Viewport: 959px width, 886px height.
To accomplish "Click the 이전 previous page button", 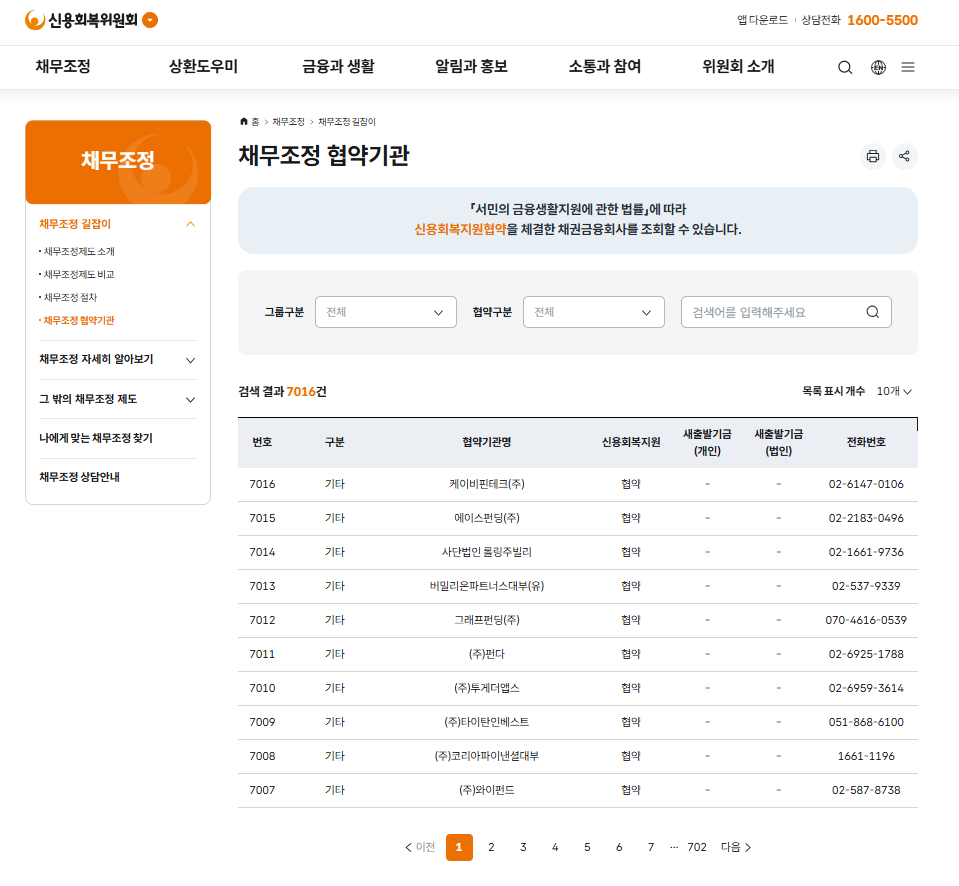I will coord(420,847).
